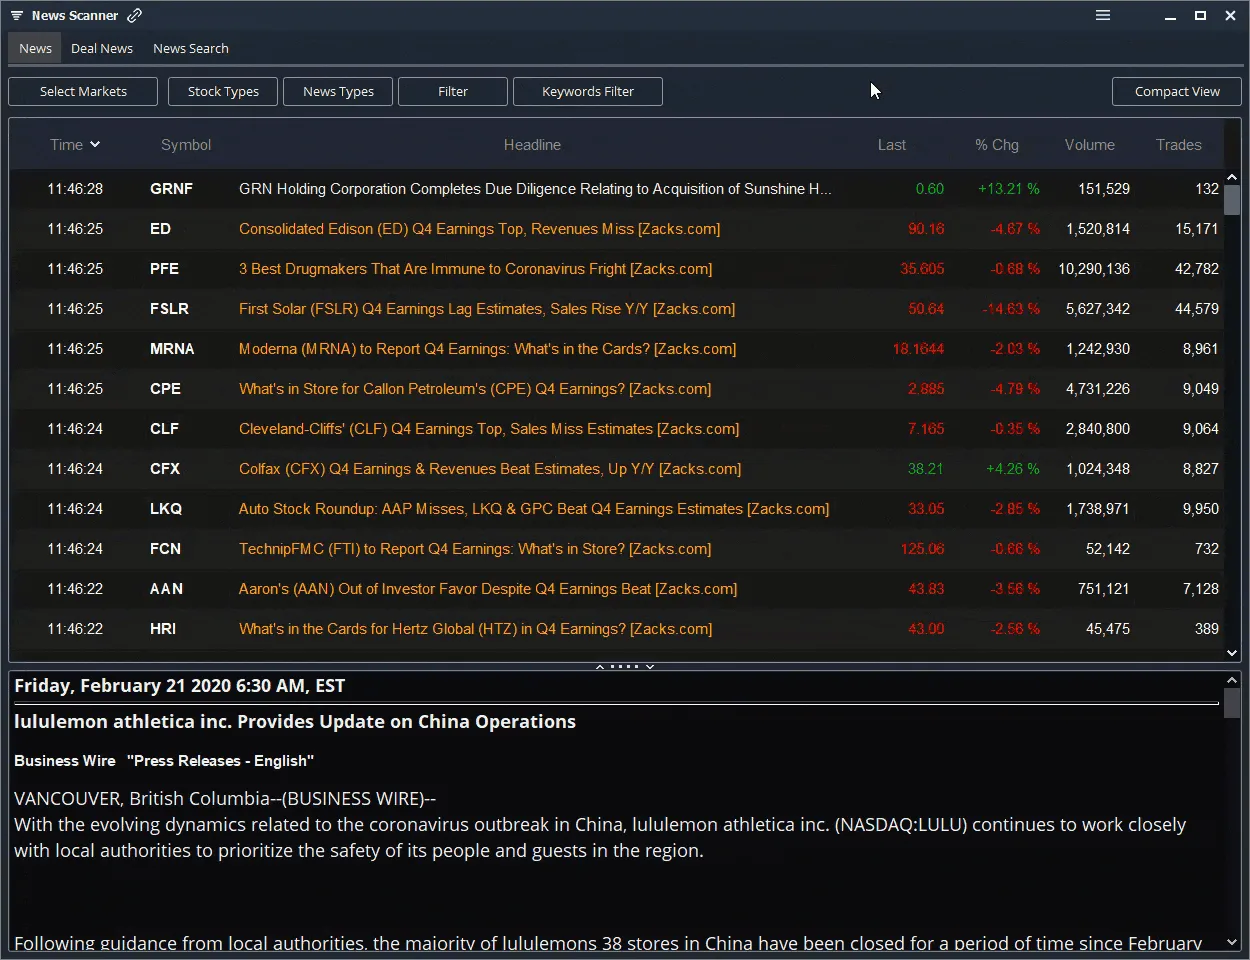
Task: Open the 3 Best Drugmakers headline
Action: point(475,269)
